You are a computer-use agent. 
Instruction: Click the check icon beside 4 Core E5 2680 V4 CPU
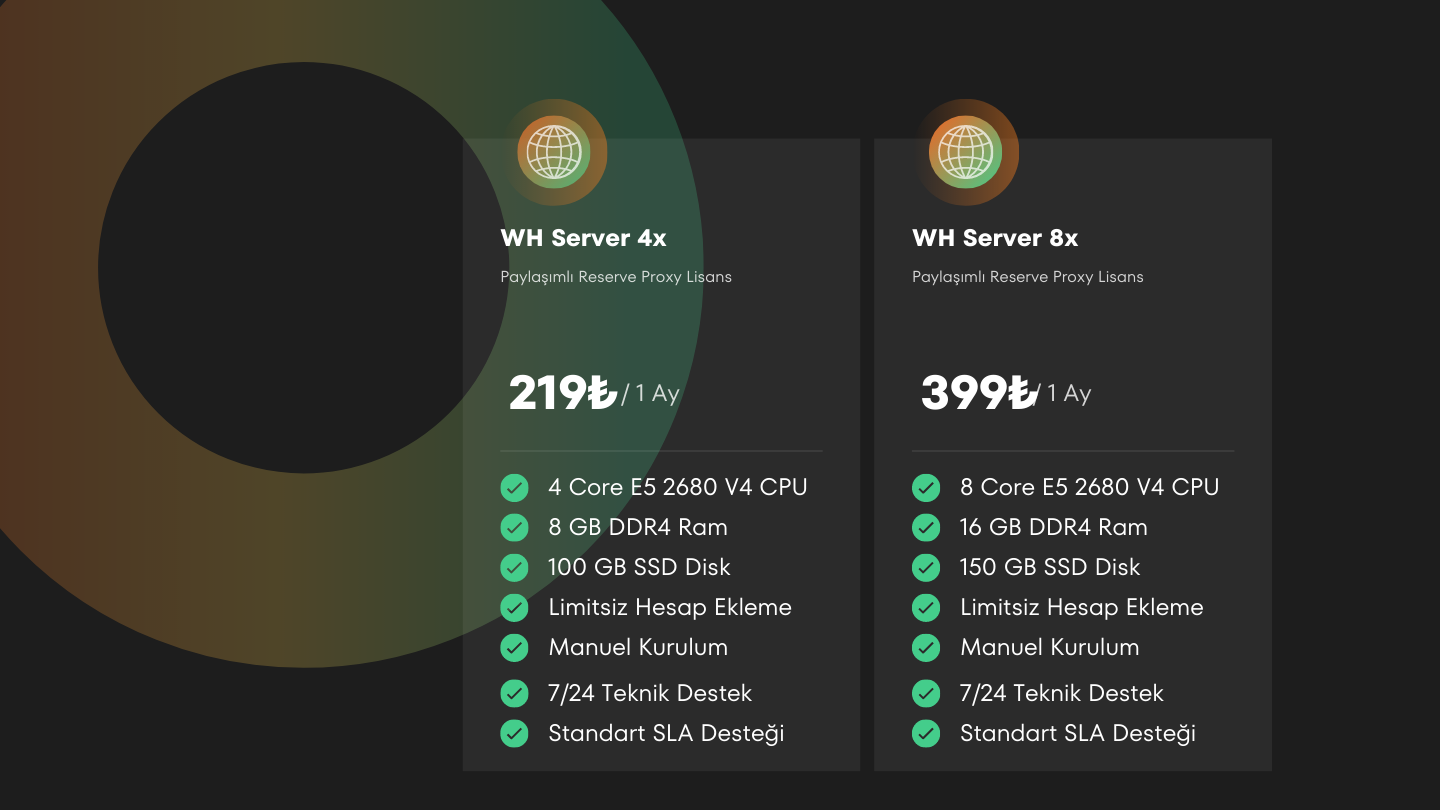click(514, 488)
